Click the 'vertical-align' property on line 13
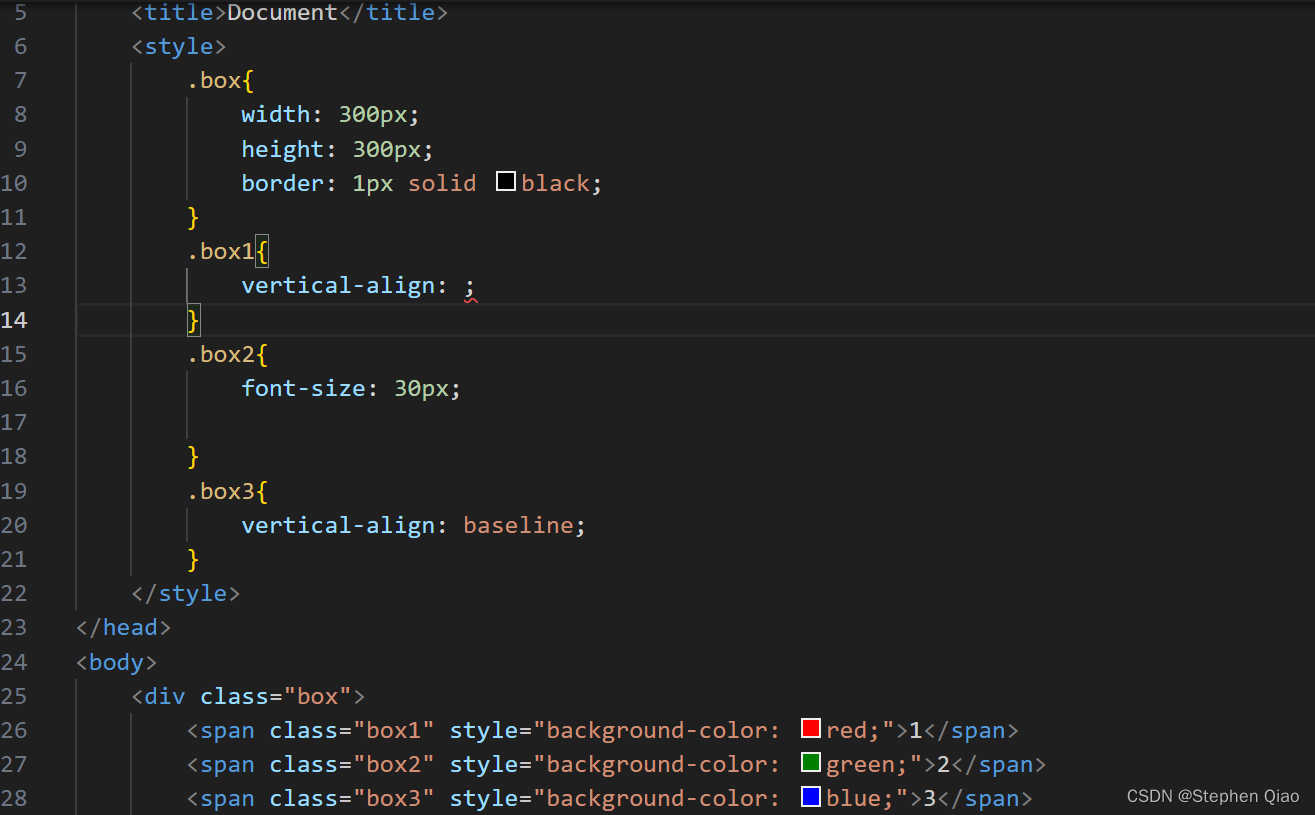The height and width of the screenshot is (815, 1315). click(338, 286)
